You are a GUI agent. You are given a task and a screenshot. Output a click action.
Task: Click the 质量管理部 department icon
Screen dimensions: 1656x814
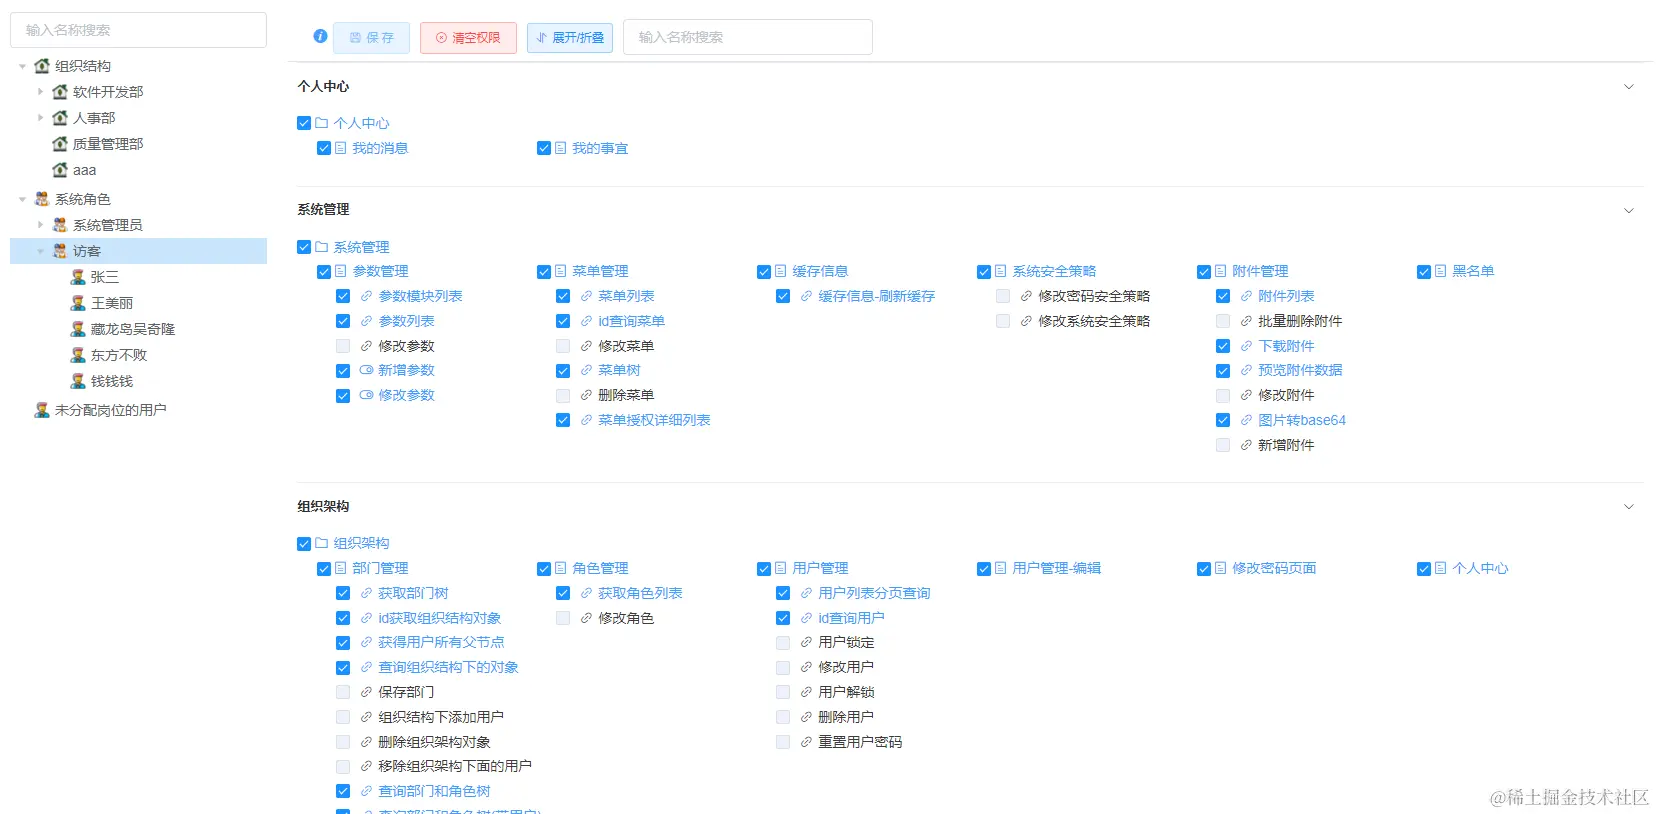pyautogui.click(x=60, y=144)
